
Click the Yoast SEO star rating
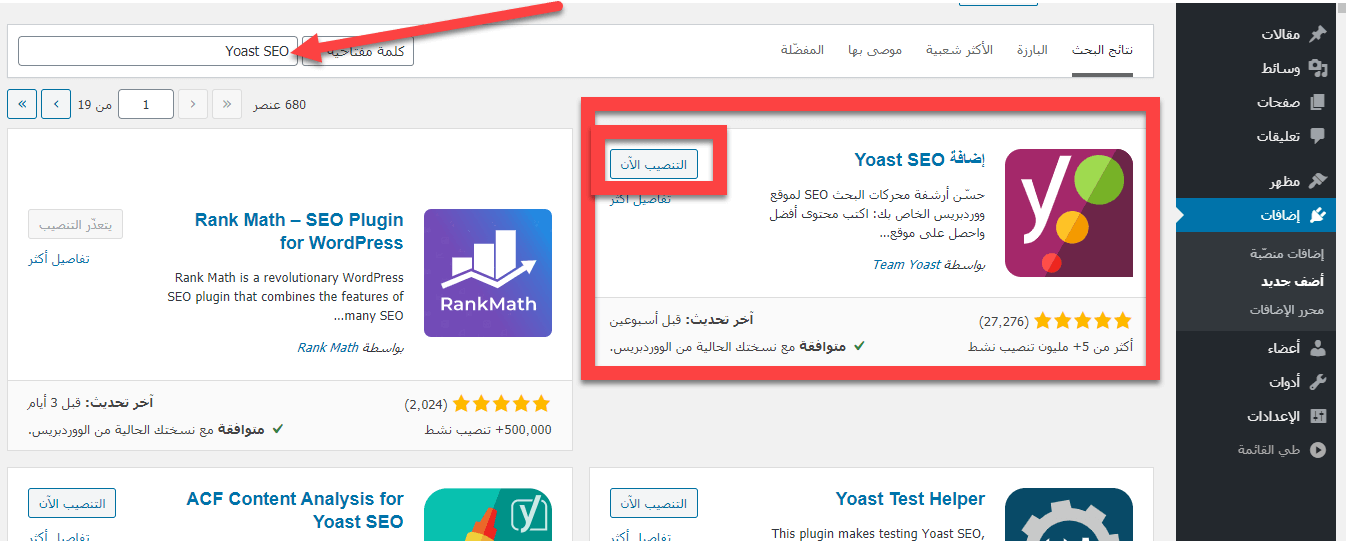[1082, 321]
